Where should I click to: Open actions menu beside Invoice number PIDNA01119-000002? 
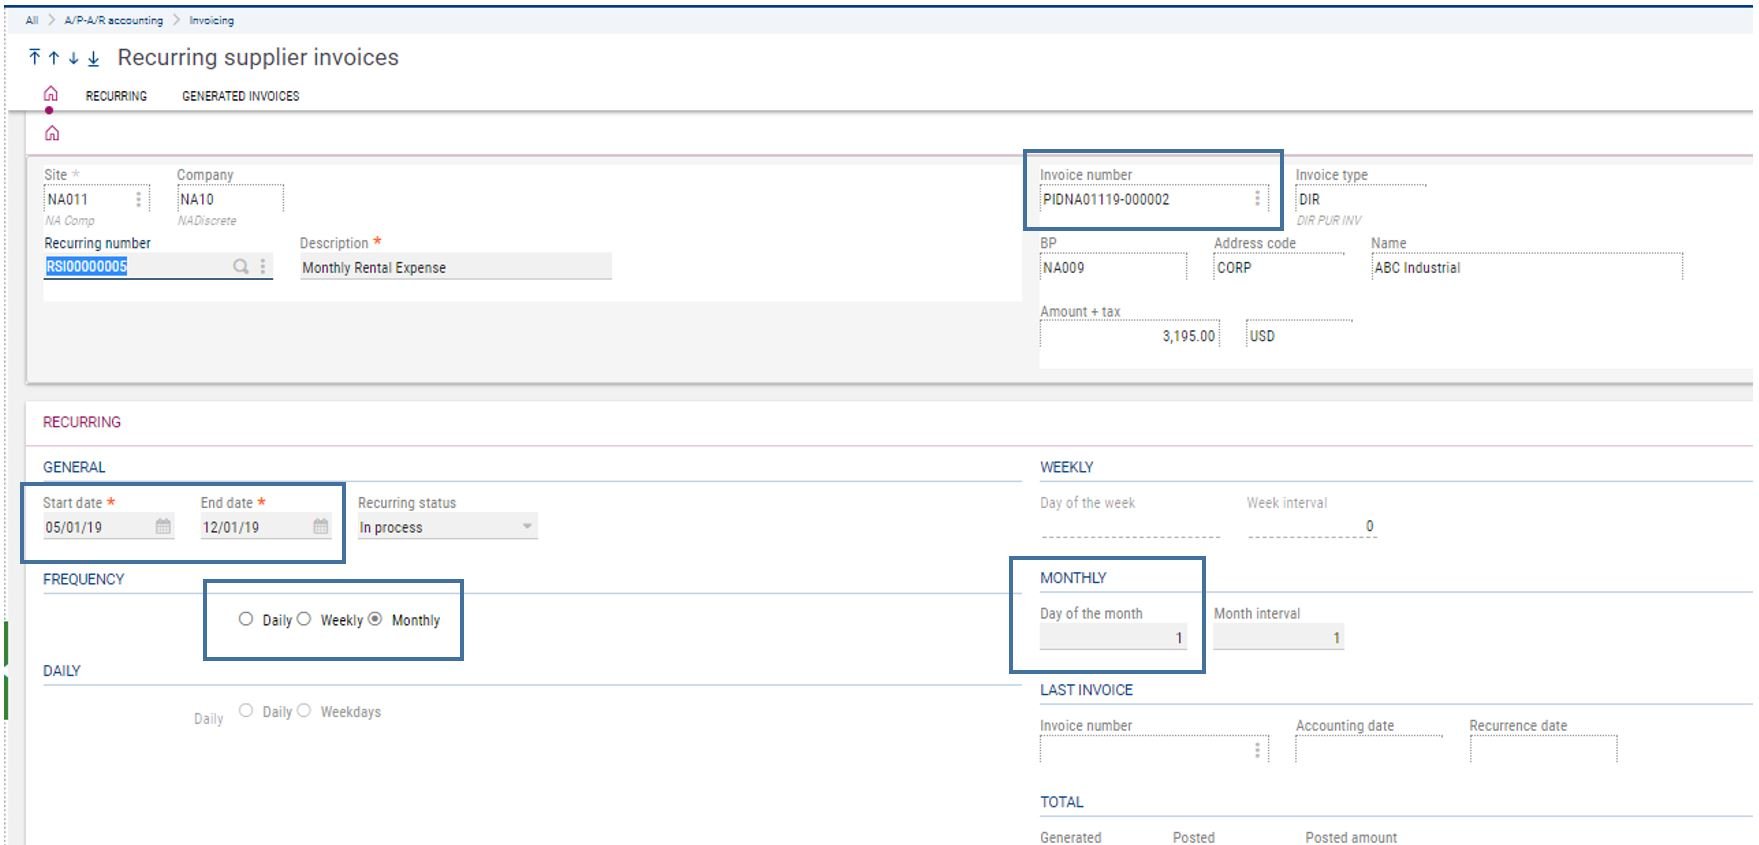pyautogui.click(x=1257, y=199)
